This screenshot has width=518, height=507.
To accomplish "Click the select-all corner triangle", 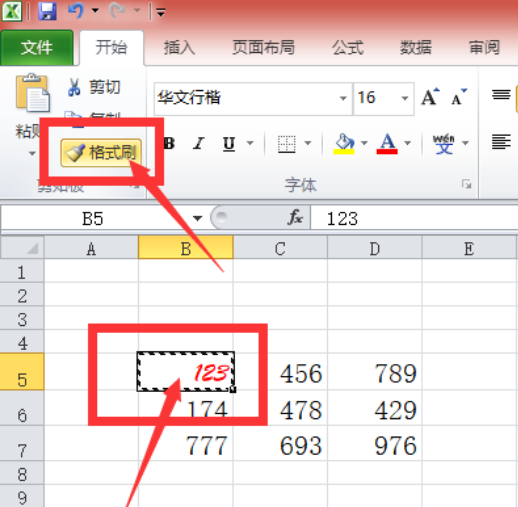I will coord(22,248).
